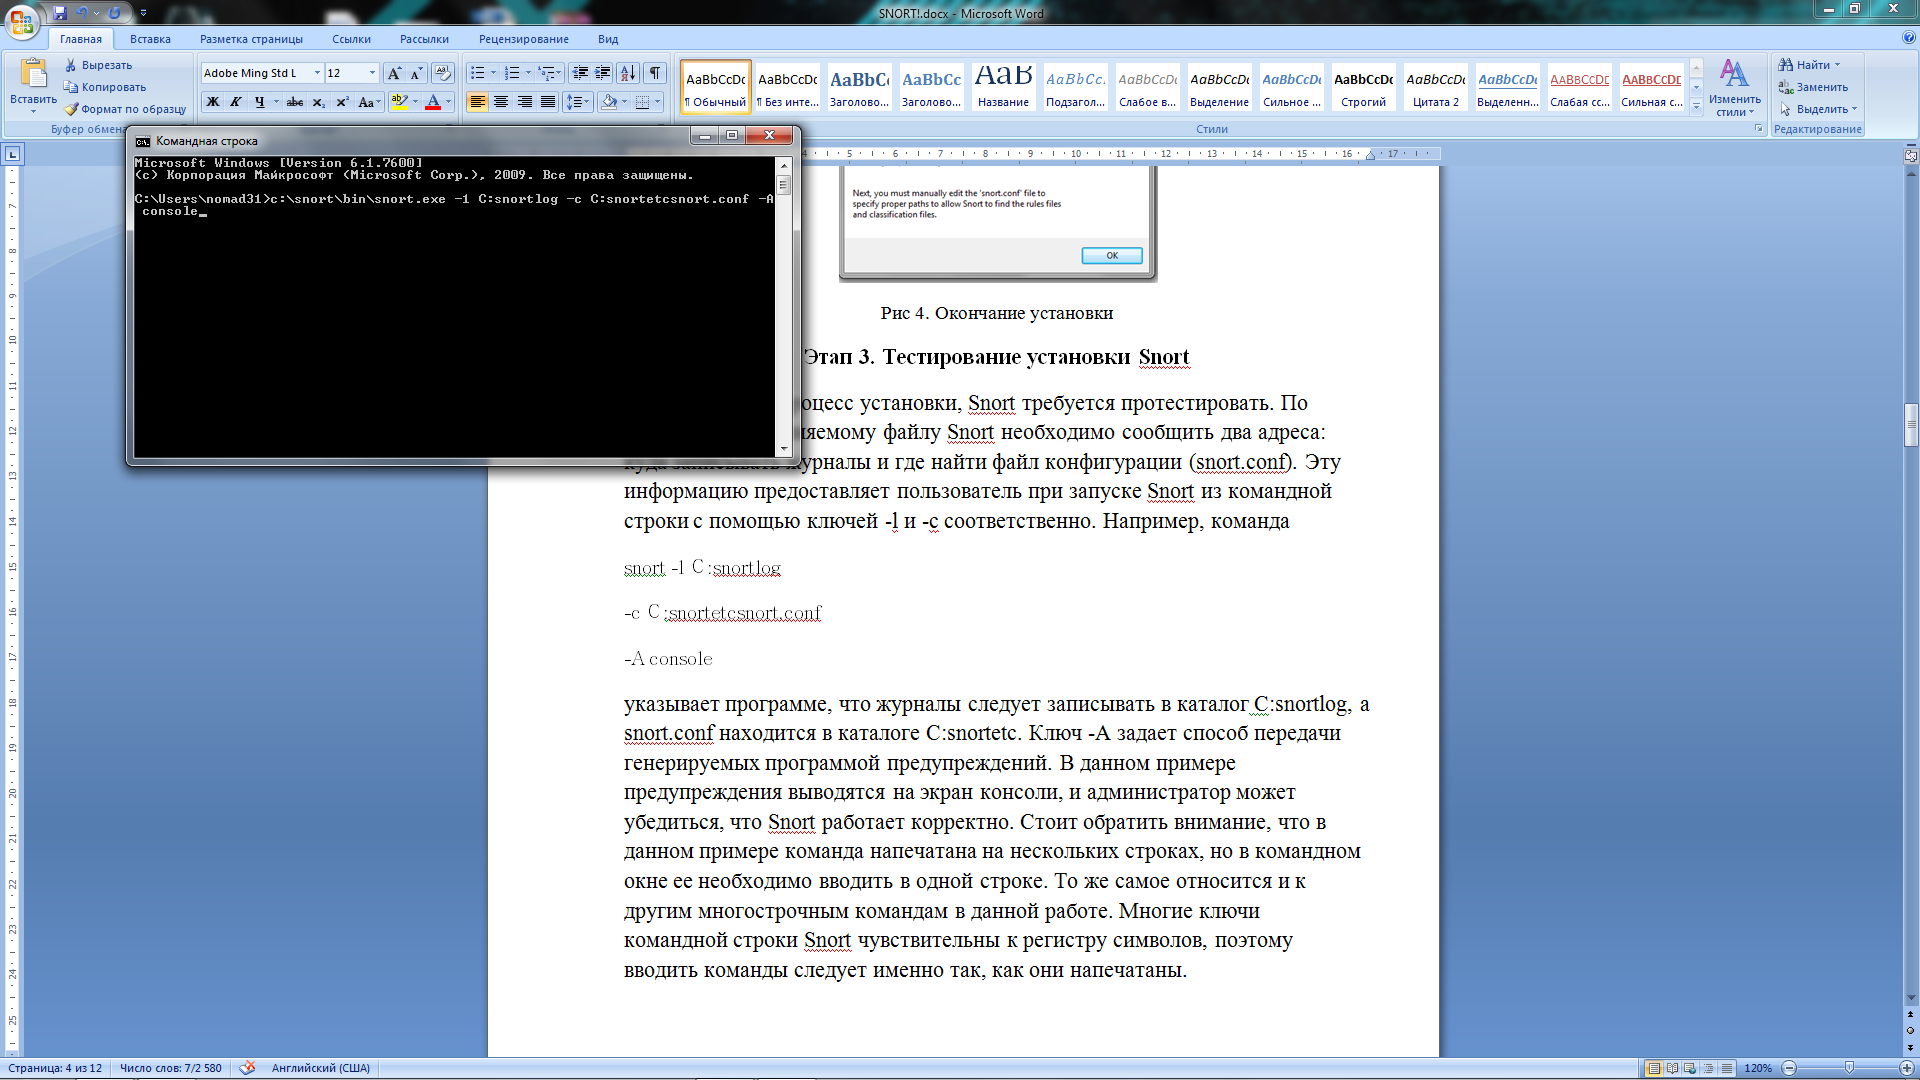Screen dimensions: 1920x1080
Task: Apply red font color
Action: pyautogui.click(x=433, y=102)
